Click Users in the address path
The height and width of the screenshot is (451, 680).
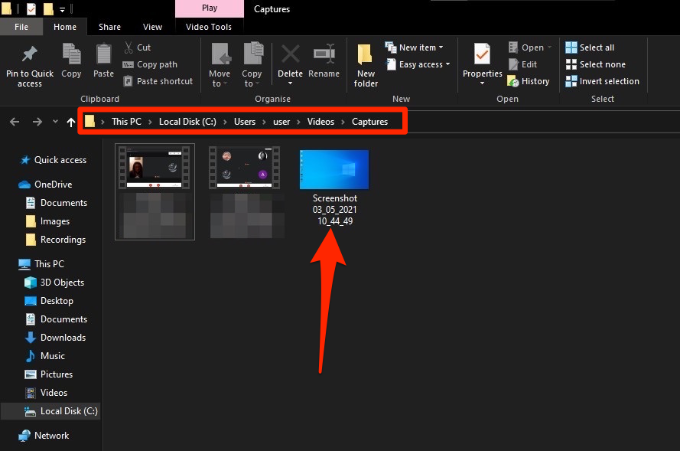point(245,122)
